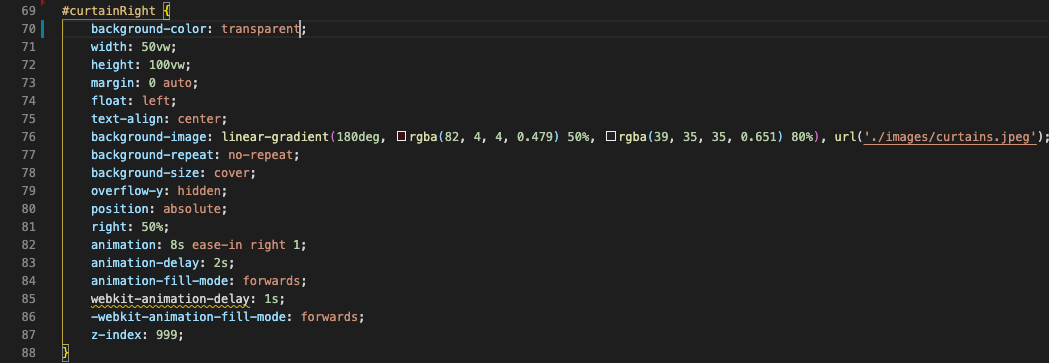Click the 'position' property name
The width and height of the screenshot is (1049, 363).
point(121,209)
